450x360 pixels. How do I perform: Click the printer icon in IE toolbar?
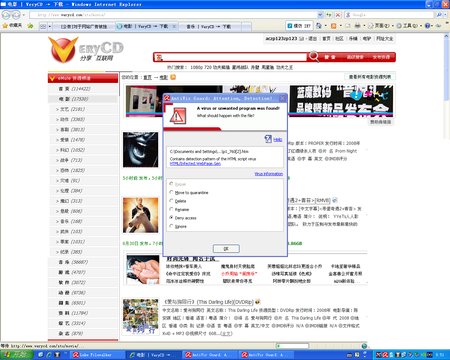358,26
